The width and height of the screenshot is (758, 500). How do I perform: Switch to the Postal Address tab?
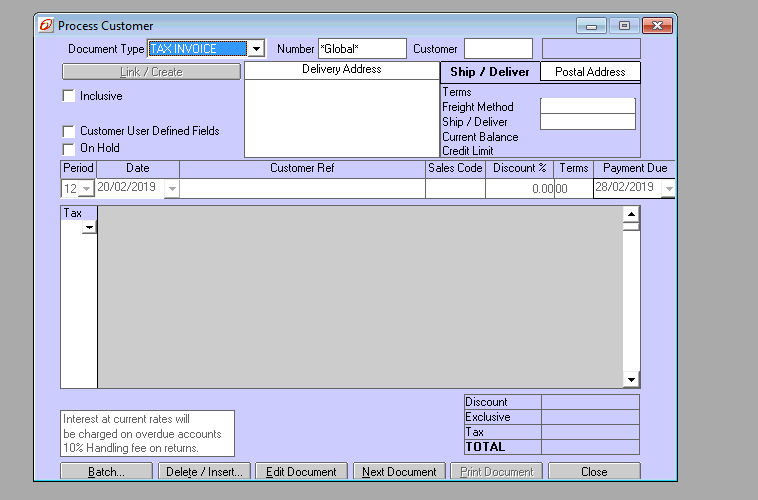coord(590,72)
